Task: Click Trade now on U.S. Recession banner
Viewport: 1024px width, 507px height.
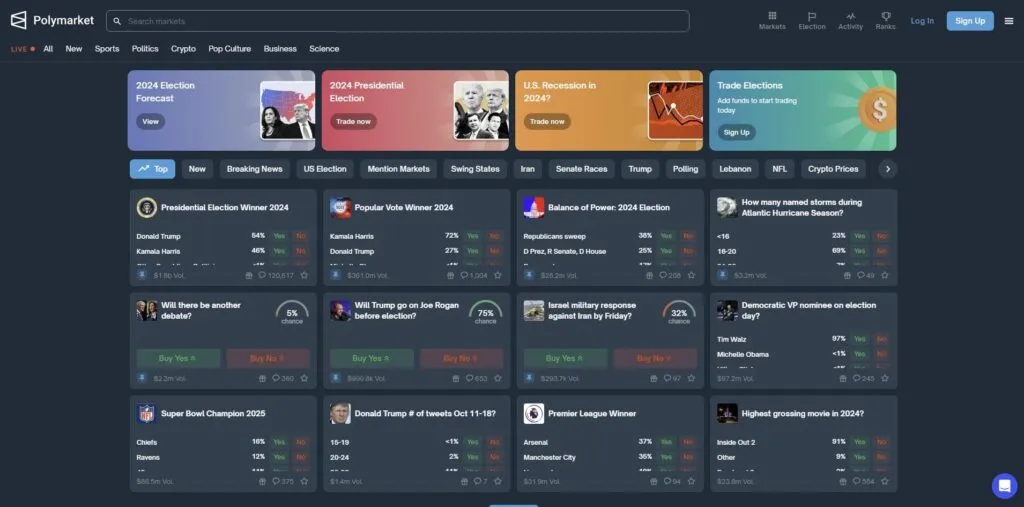Action: click(547, 122)
